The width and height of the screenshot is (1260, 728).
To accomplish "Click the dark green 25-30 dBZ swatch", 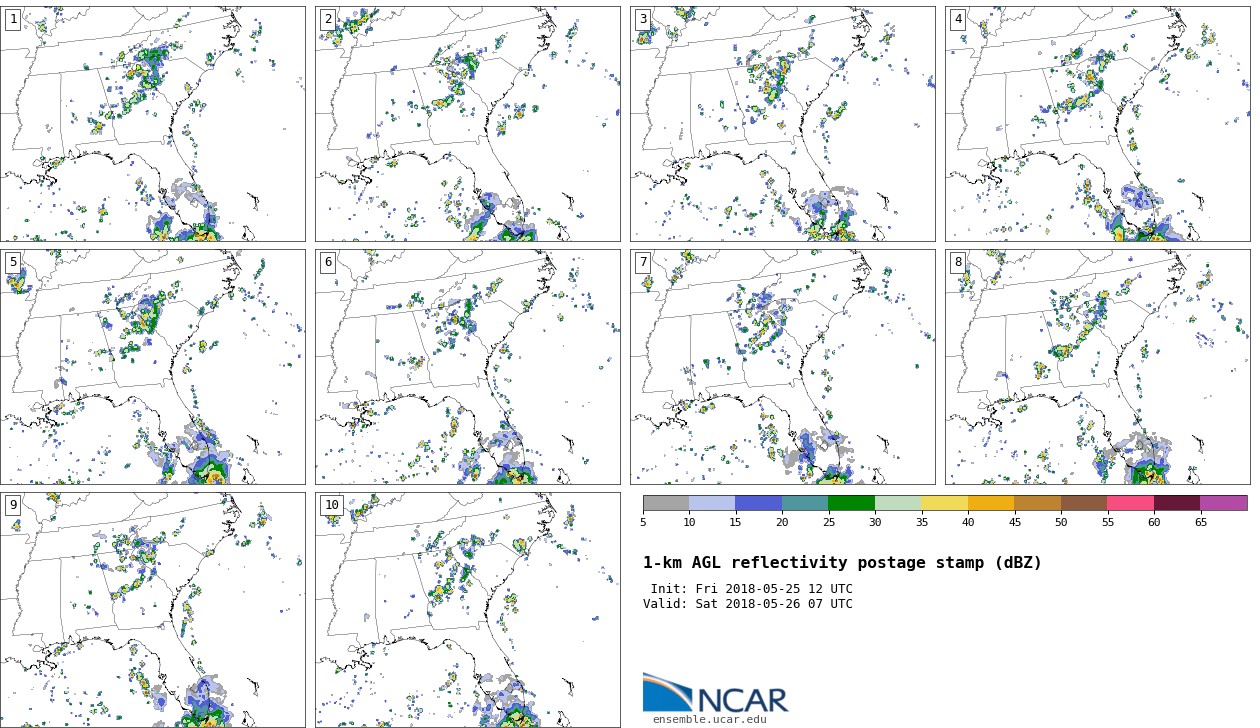I will pos(852,503).
